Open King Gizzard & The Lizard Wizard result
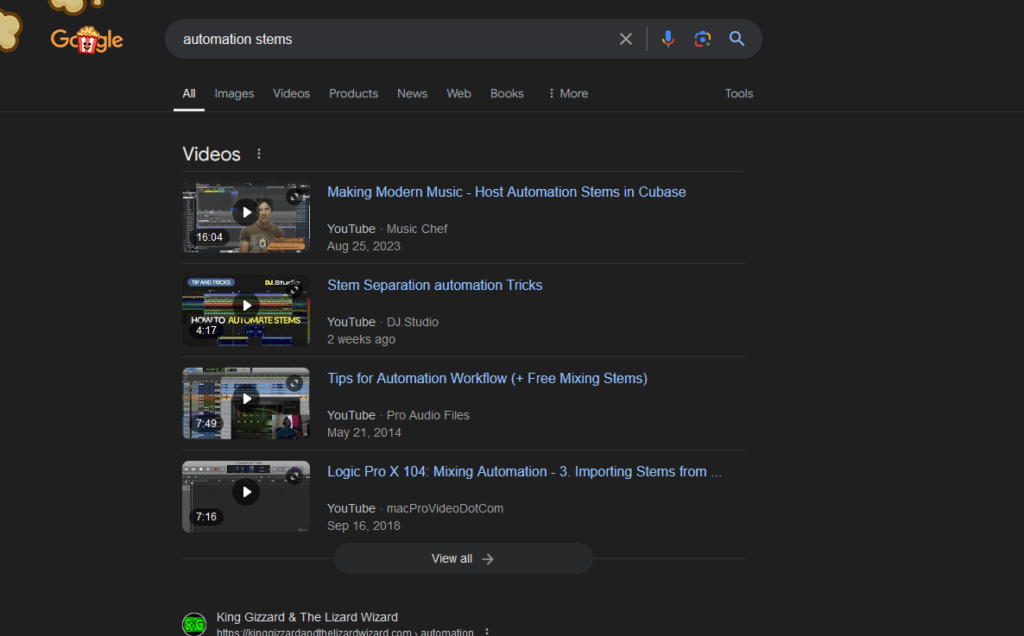 (x=307, y=617)
